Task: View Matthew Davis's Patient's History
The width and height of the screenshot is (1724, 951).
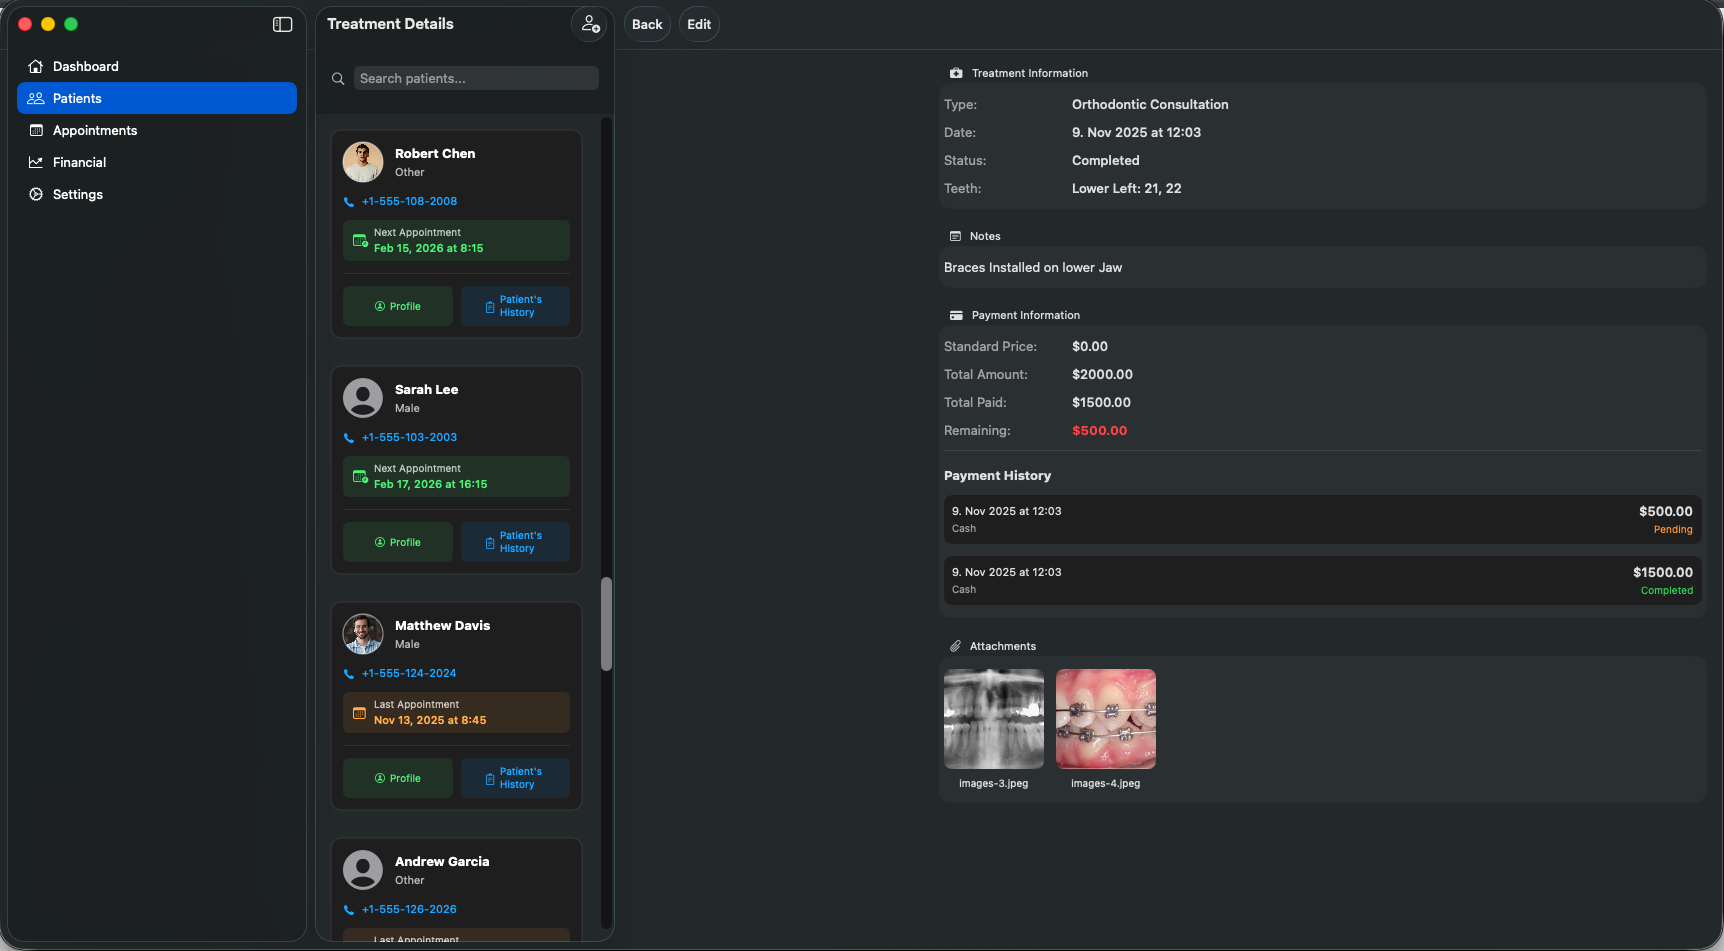Action: (515, 778)
